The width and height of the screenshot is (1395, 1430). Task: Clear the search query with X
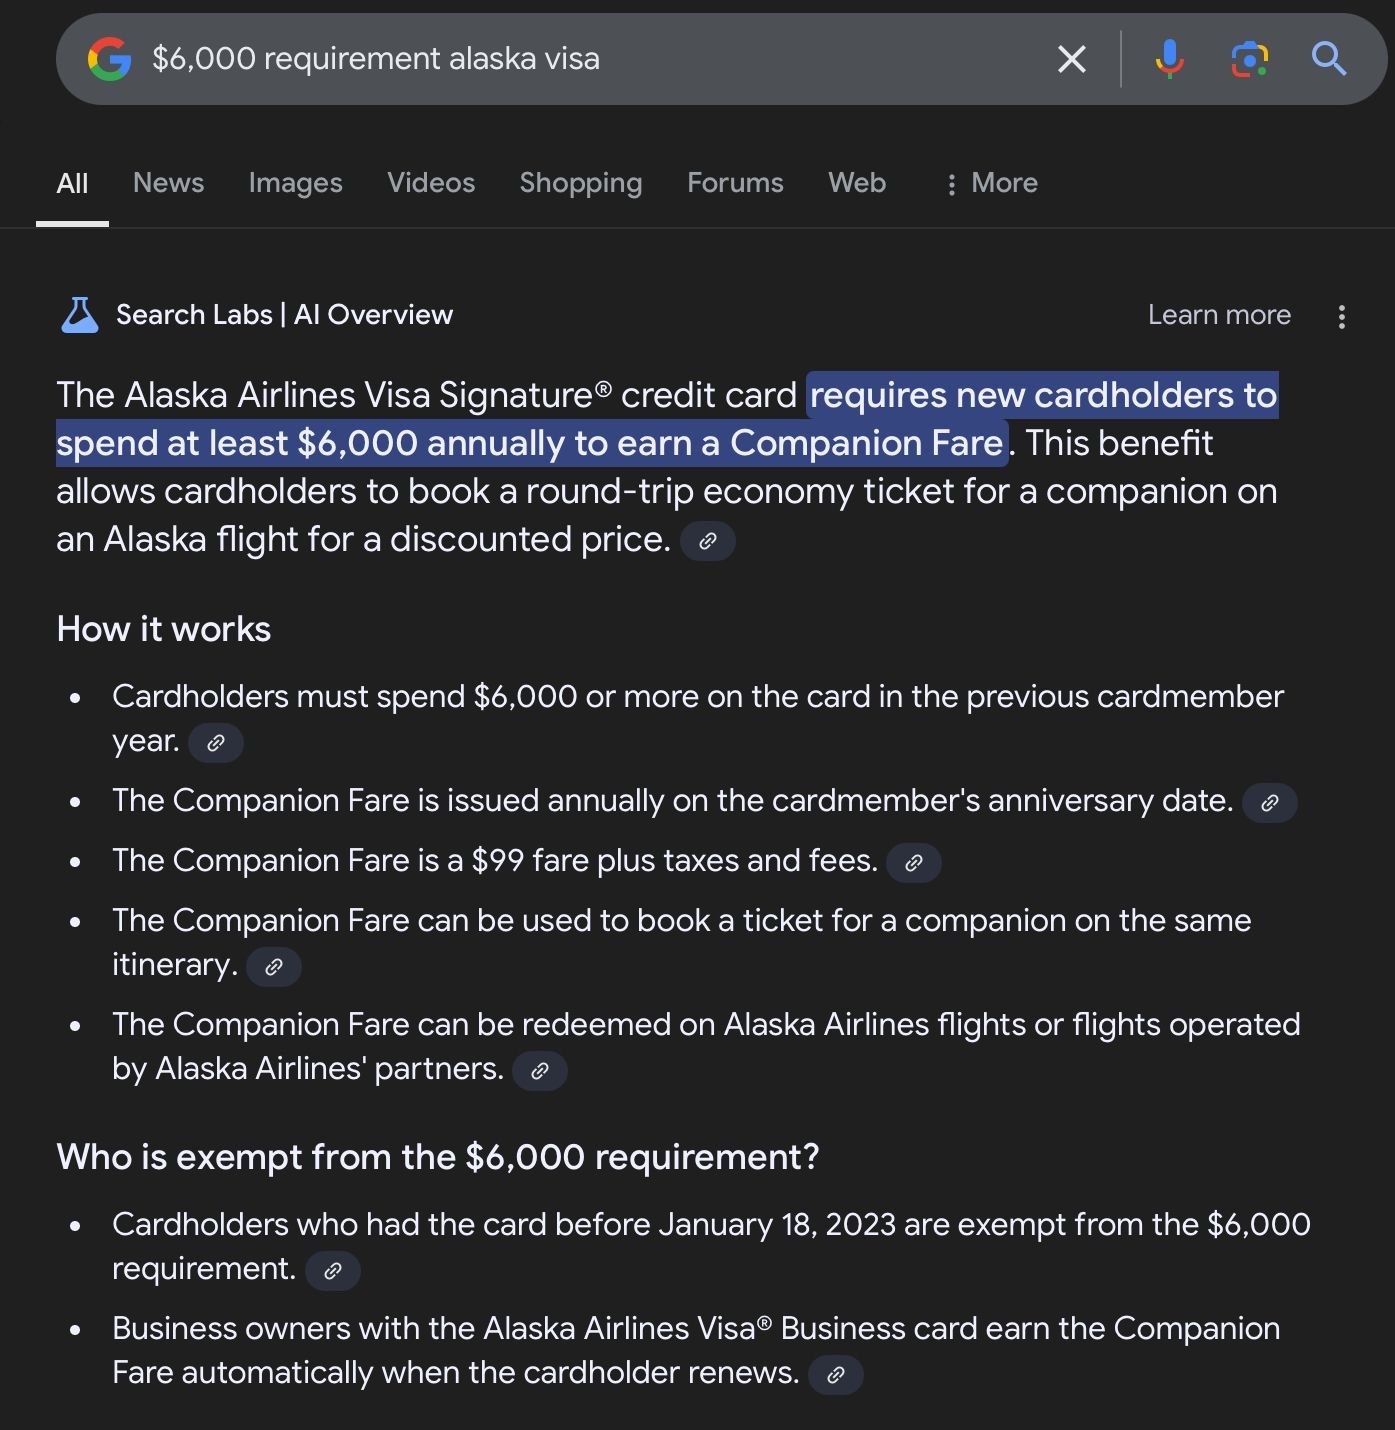coord(1071,59)
